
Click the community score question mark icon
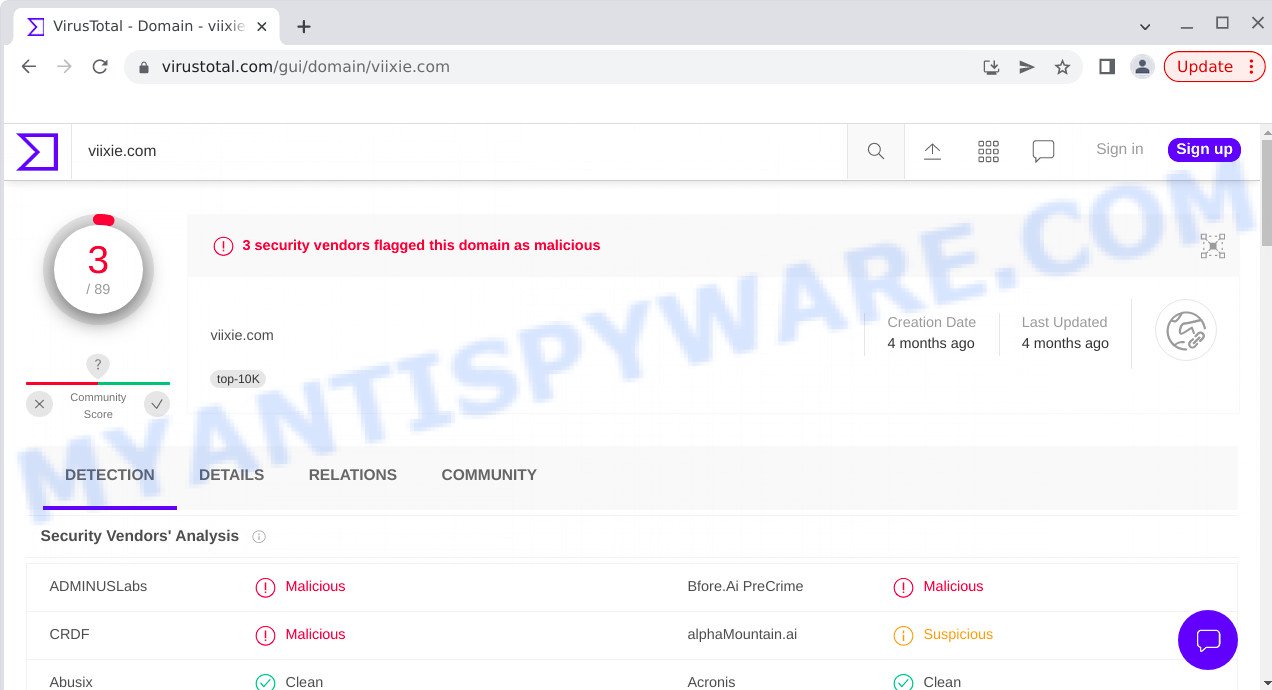[x=98, y=365]
